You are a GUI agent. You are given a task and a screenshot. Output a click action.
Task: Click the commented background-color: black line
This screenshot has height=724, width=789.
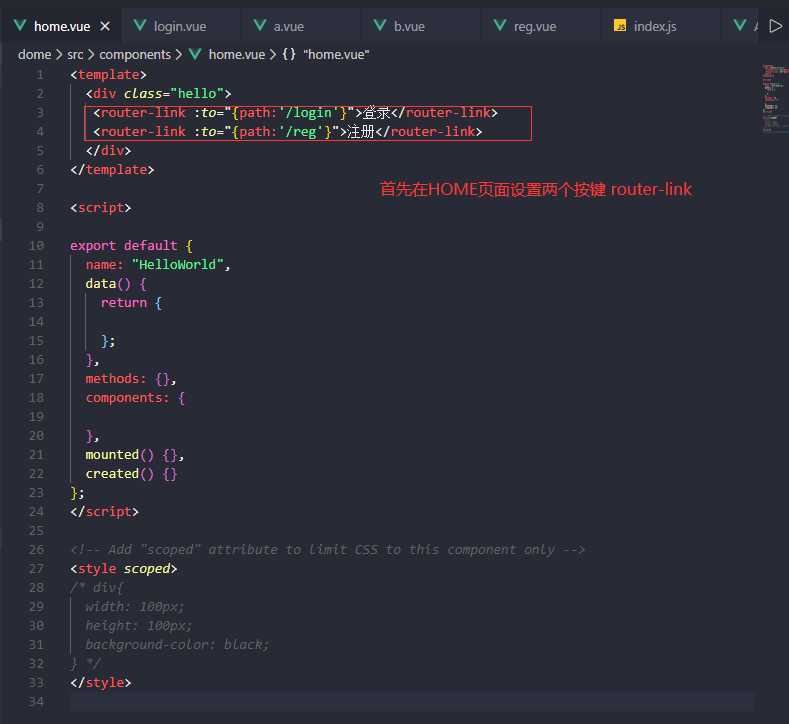click(x=177, y=645)
